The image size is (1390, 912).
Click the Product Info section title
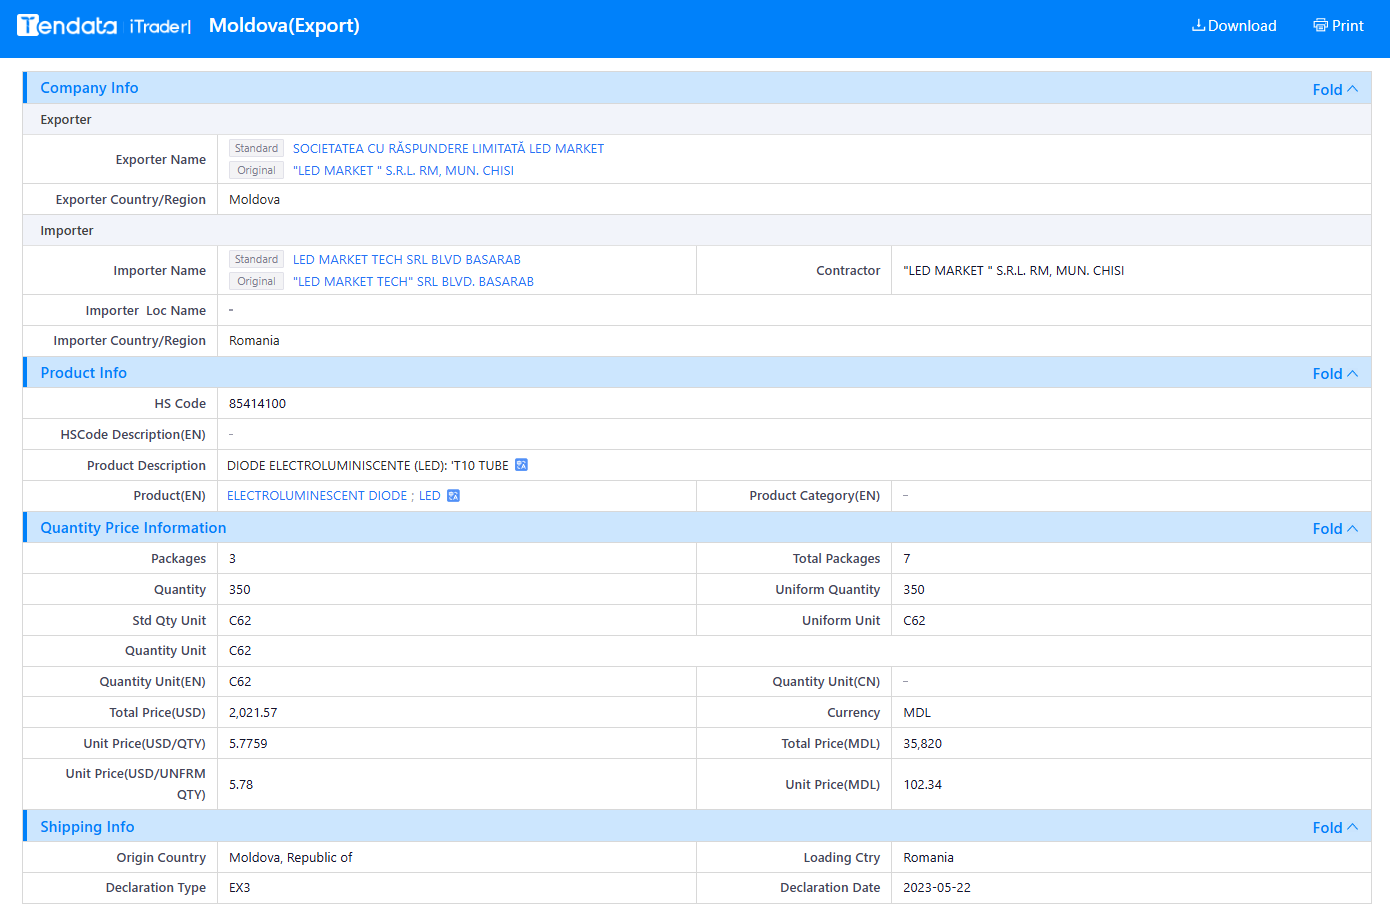[x=83, y=372]
